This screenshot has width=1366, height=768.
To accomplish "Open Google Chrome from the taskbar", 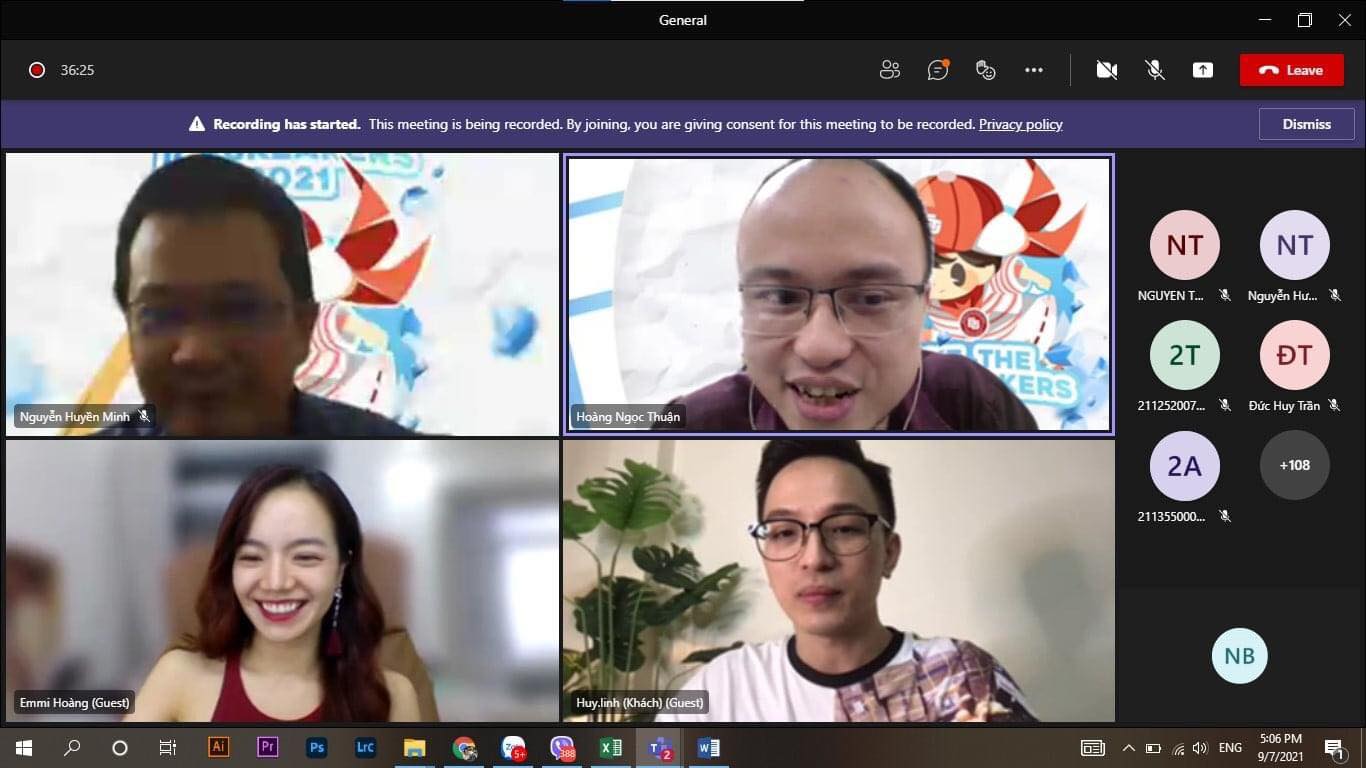I will click(464, 748).
